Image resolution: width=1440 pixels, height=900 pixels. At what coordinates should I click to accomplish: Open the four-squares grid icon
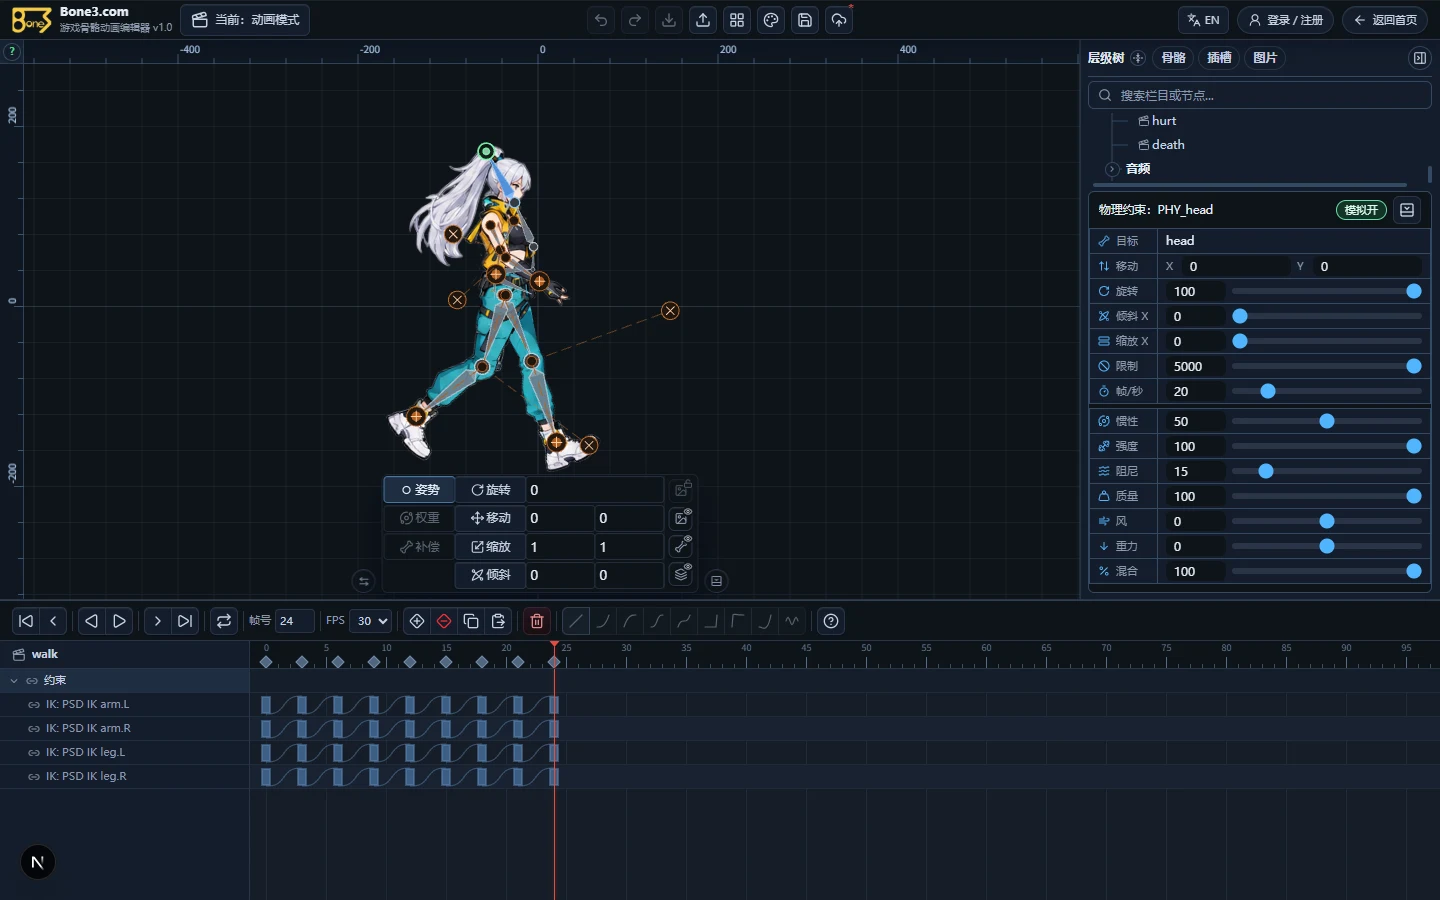pyautogui.click(x=737, y=20)
